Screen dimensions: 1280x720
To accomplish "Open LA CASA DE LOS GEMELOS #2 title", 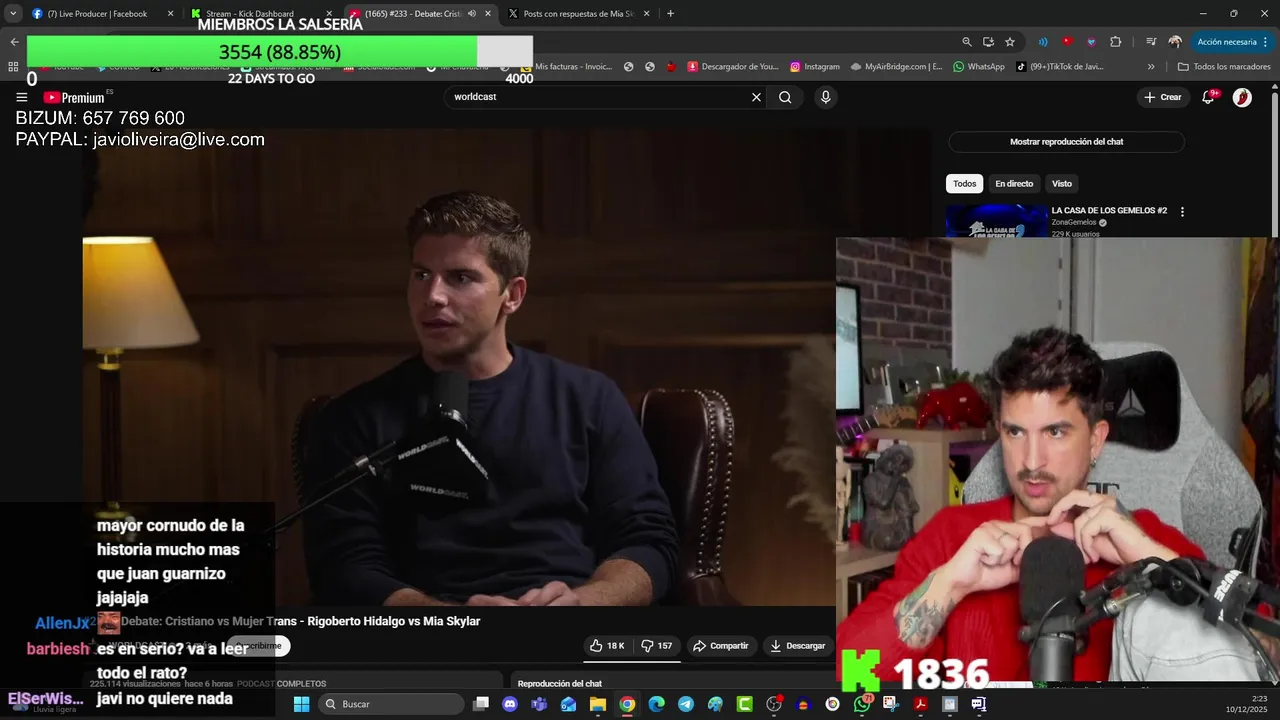I will (x=1109, y=211).
